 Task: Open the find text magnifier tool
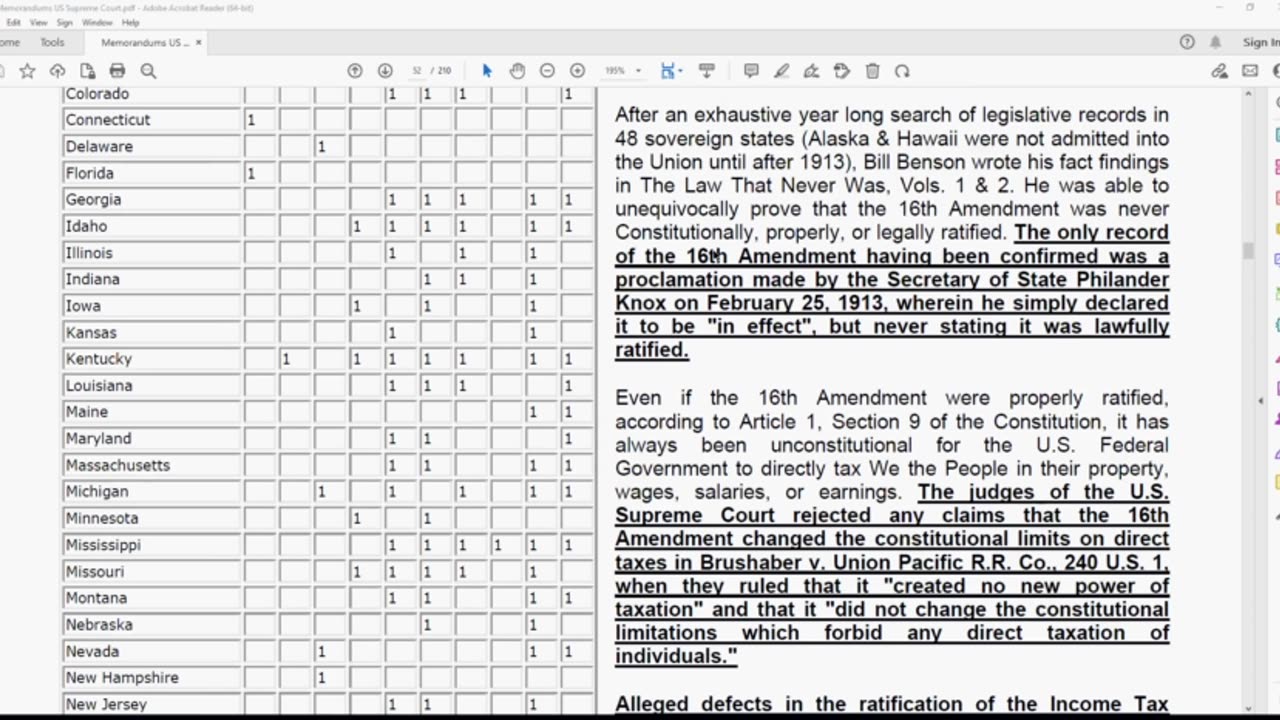[x=148, y=71]
